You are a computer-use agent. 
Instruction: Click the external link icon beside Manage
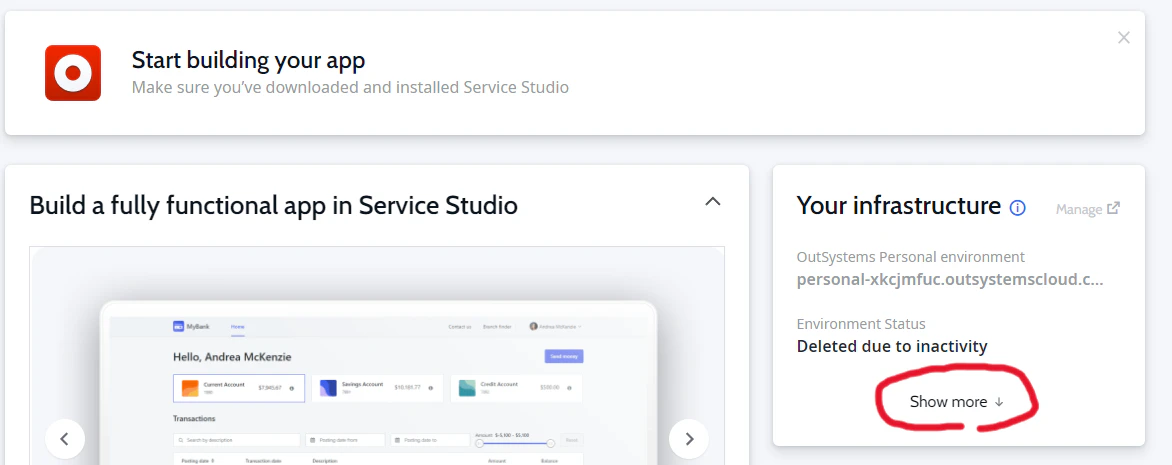tap(1114, 209)
